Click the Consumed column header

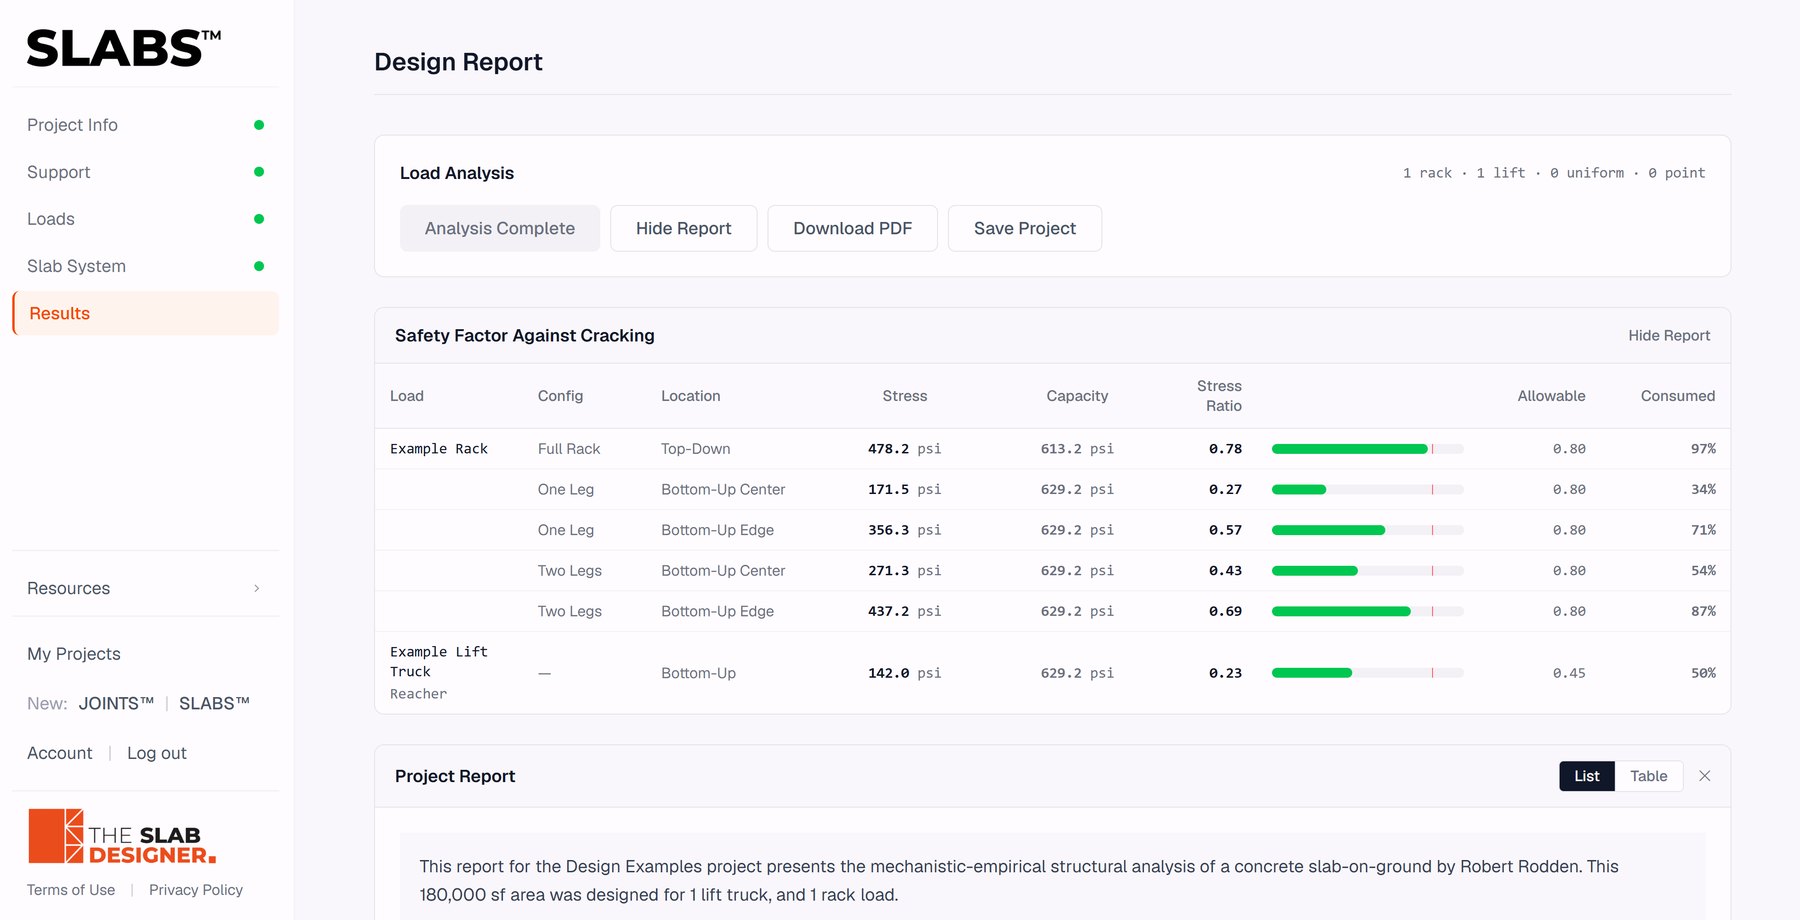click(1678, 396)
